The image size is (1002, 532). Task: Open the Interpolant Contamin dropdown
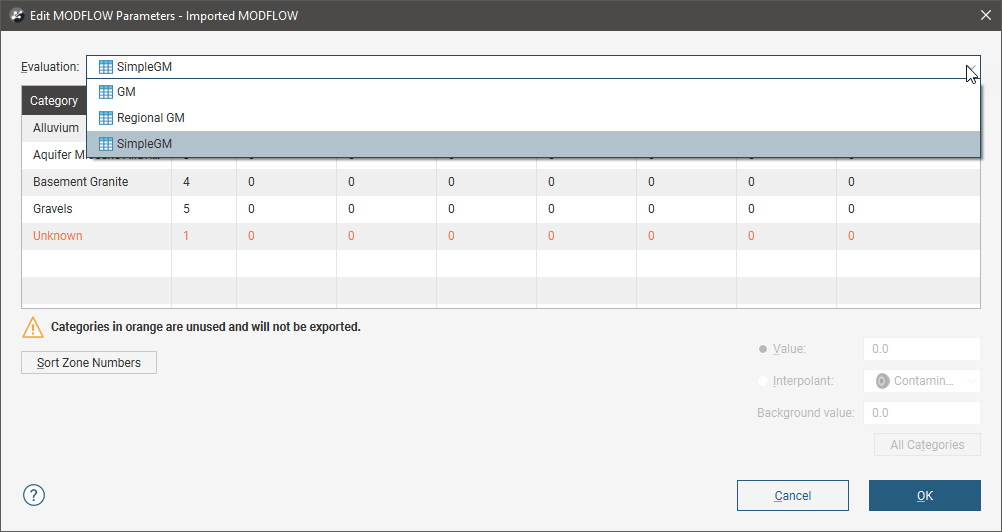[972, 381]
